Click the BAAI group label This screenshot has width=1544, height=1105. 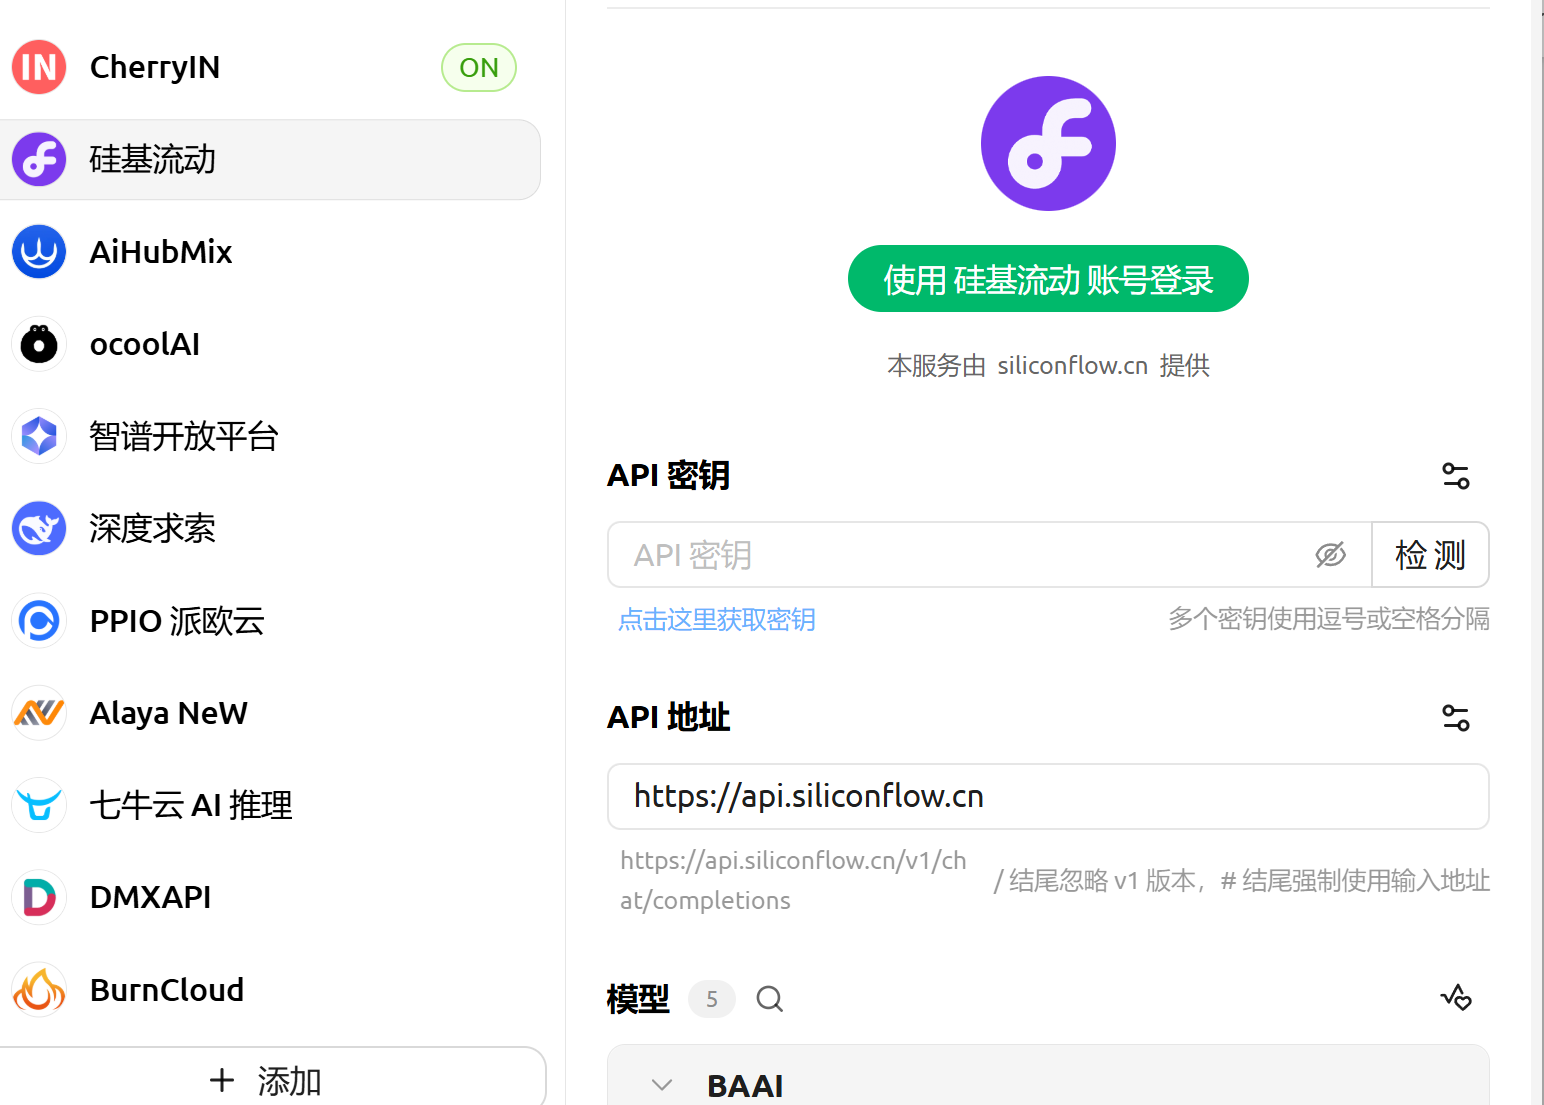click(745, 1086)
